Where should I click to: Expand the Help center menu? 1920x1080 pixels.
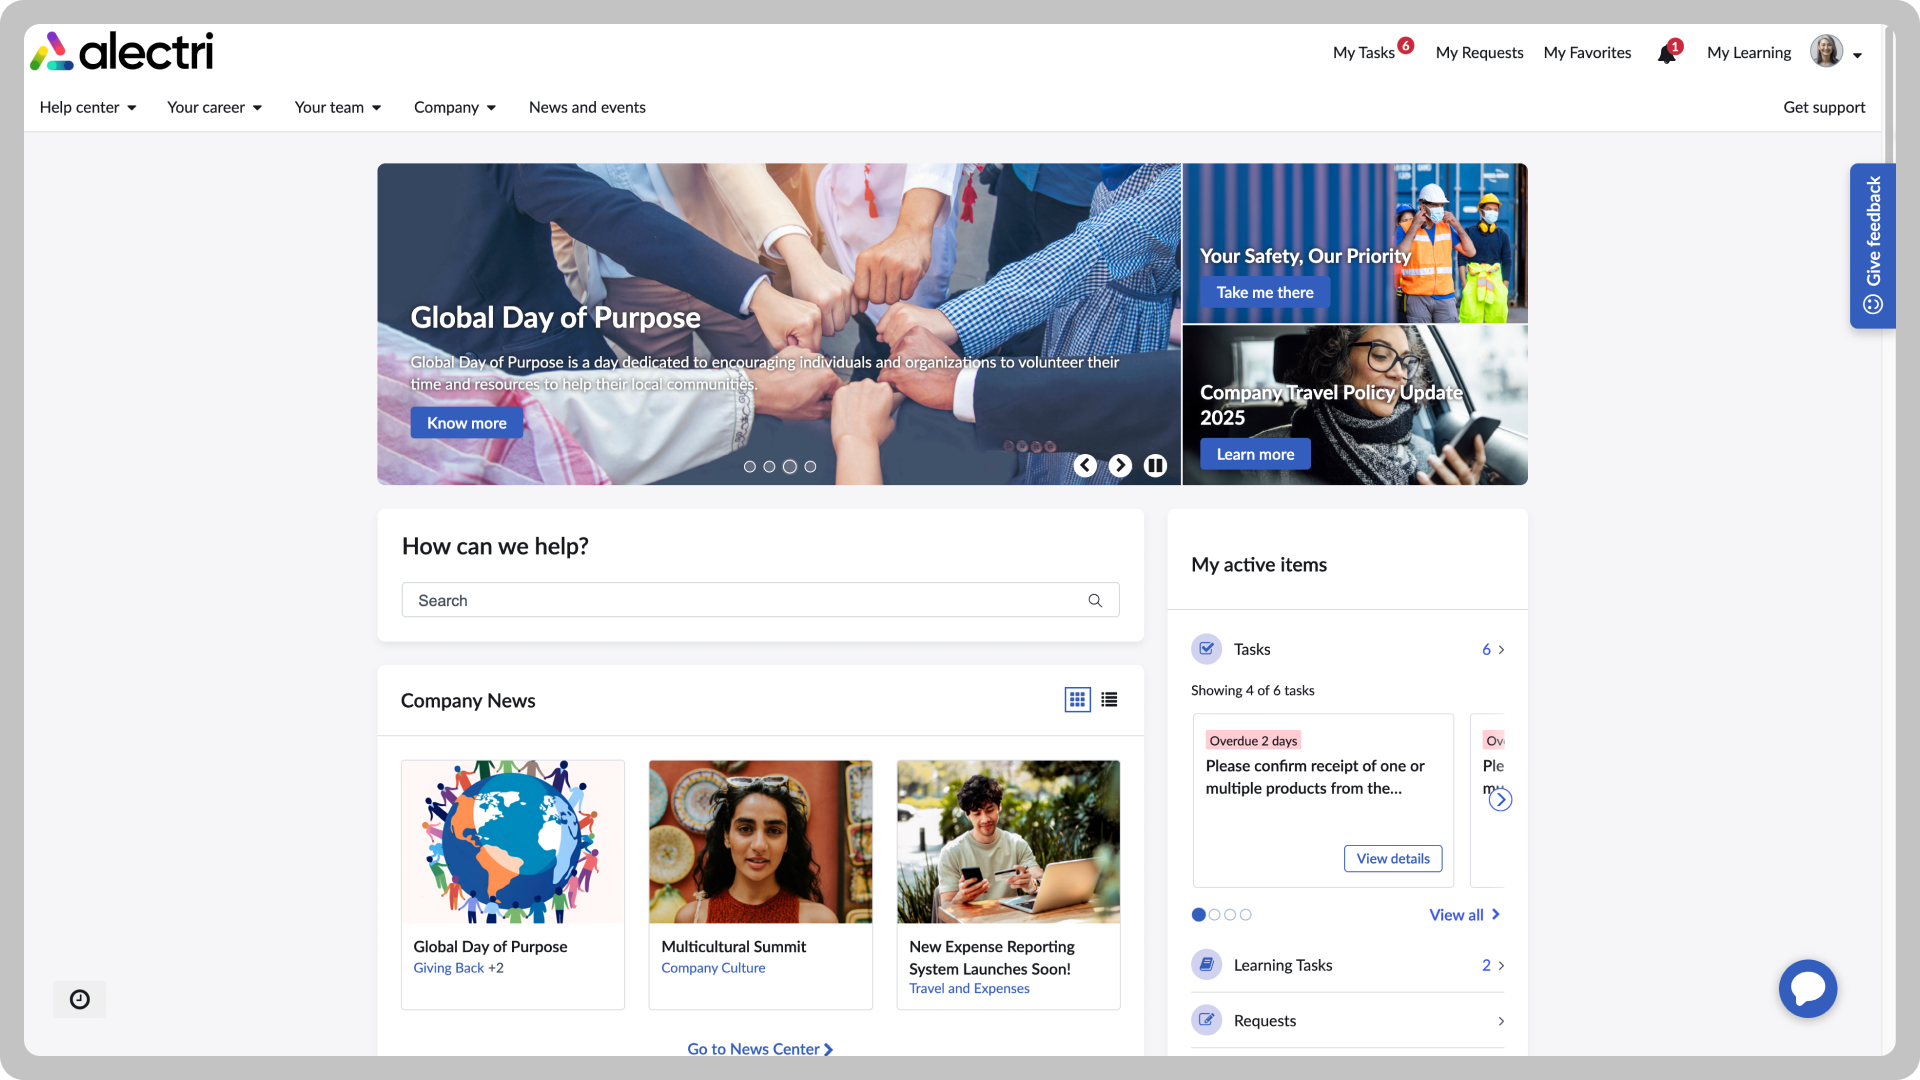[x=88, y=107]
